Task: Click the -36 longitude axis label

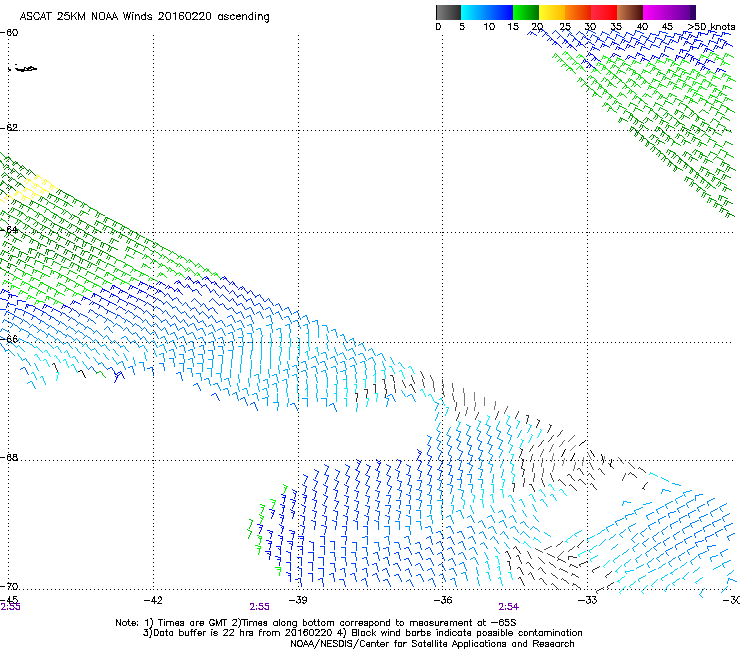Action: (442, 600)
